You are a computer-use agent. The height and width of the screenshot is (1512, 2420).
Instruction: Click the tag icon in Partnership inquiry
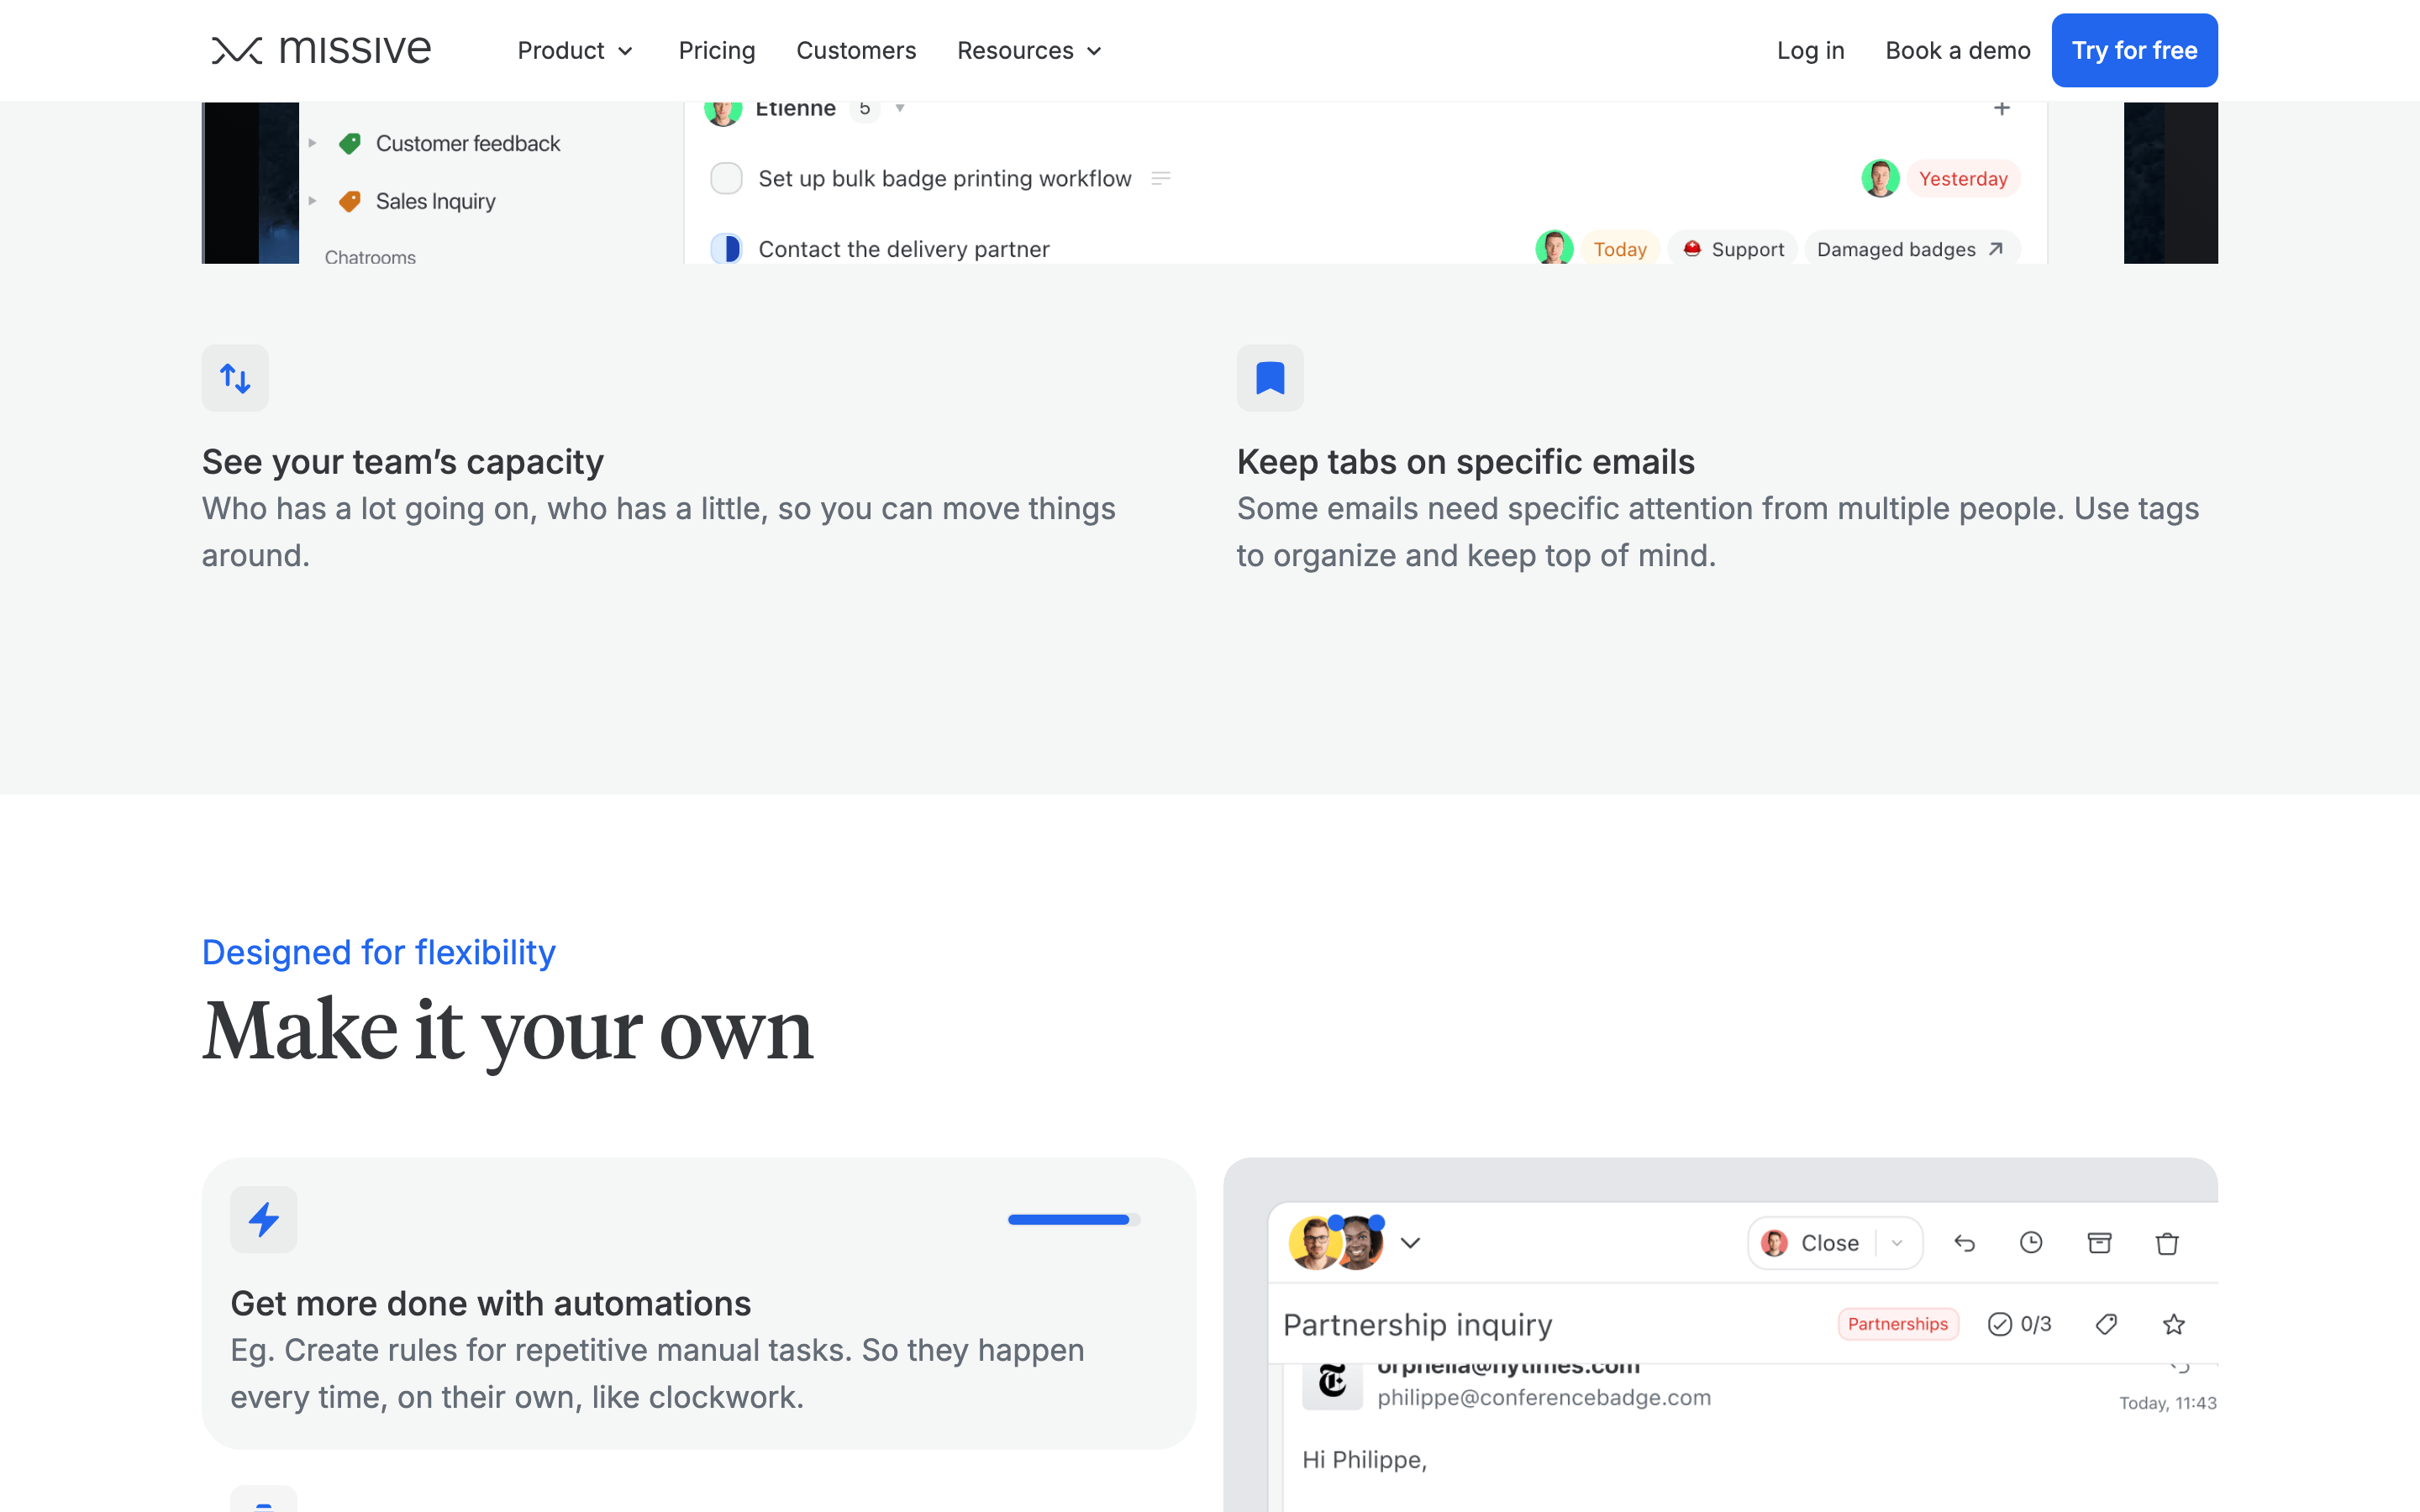click(x=2106, y=1324)
